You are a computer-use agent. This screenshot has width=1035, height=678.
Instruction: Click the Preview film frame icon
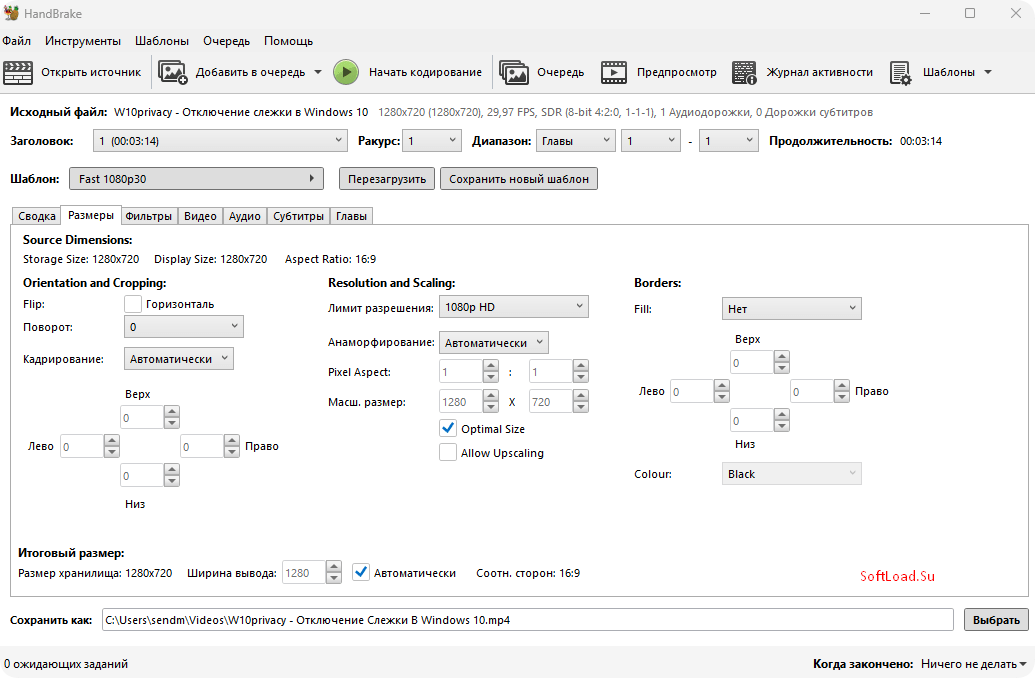614,72
